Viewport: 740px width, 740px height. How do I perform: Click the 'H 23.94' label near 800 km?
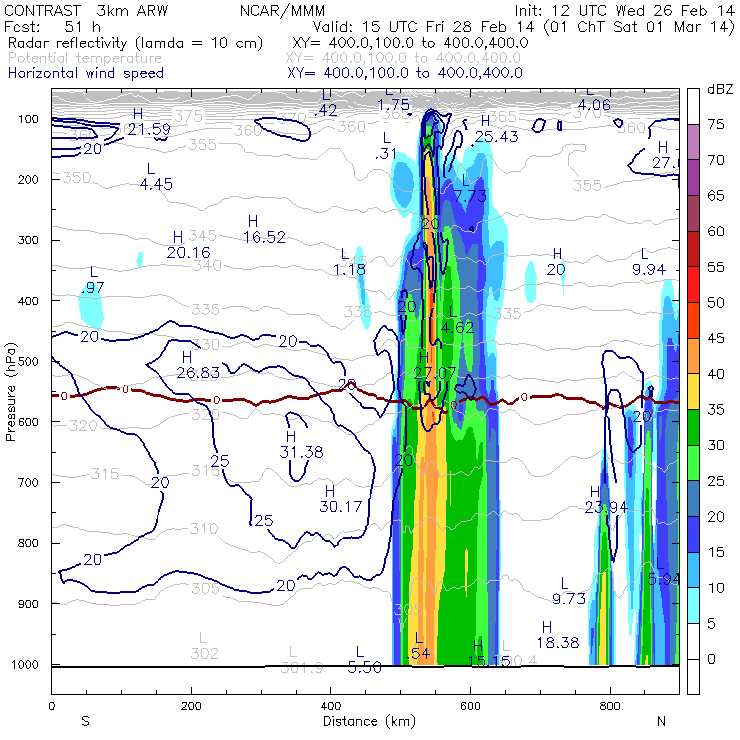tap(606, 499)
